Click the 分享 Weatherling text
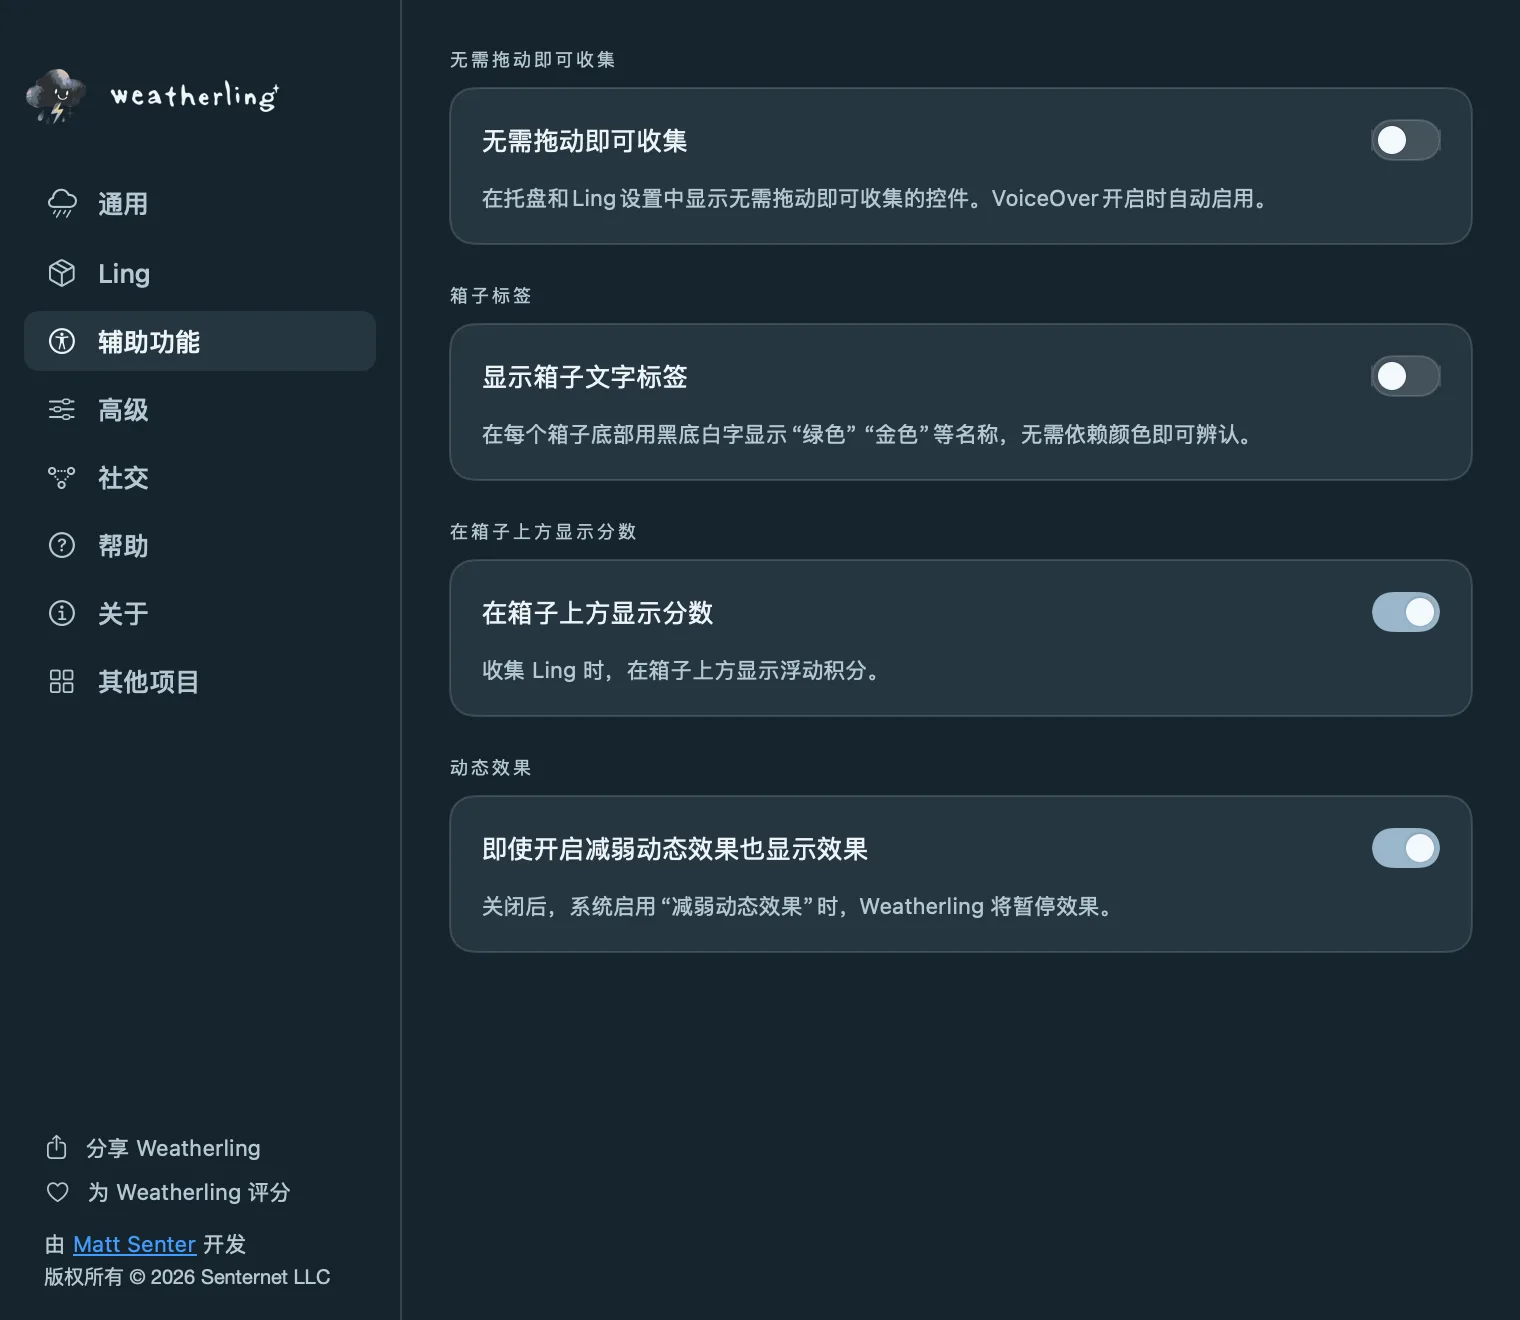Viewport: 1520px width, 1320px height. (173, 1148)
